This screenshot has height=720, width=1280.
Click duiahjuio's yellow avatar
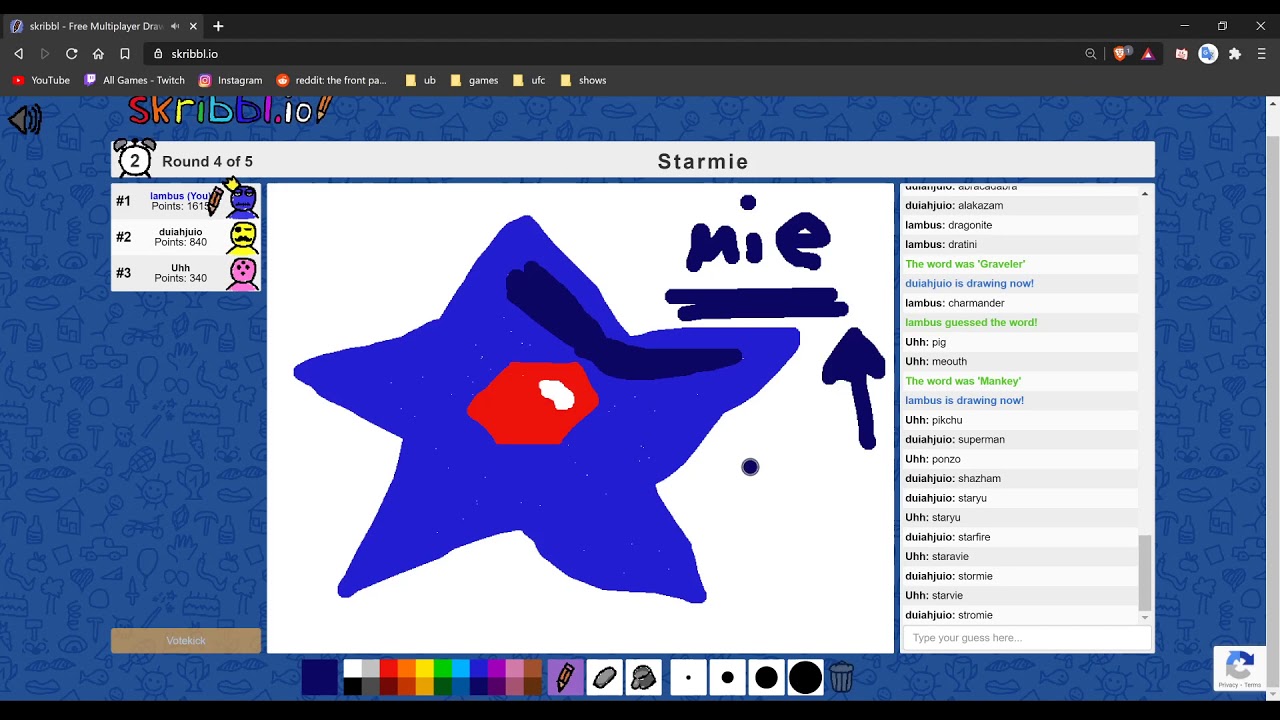243,237
